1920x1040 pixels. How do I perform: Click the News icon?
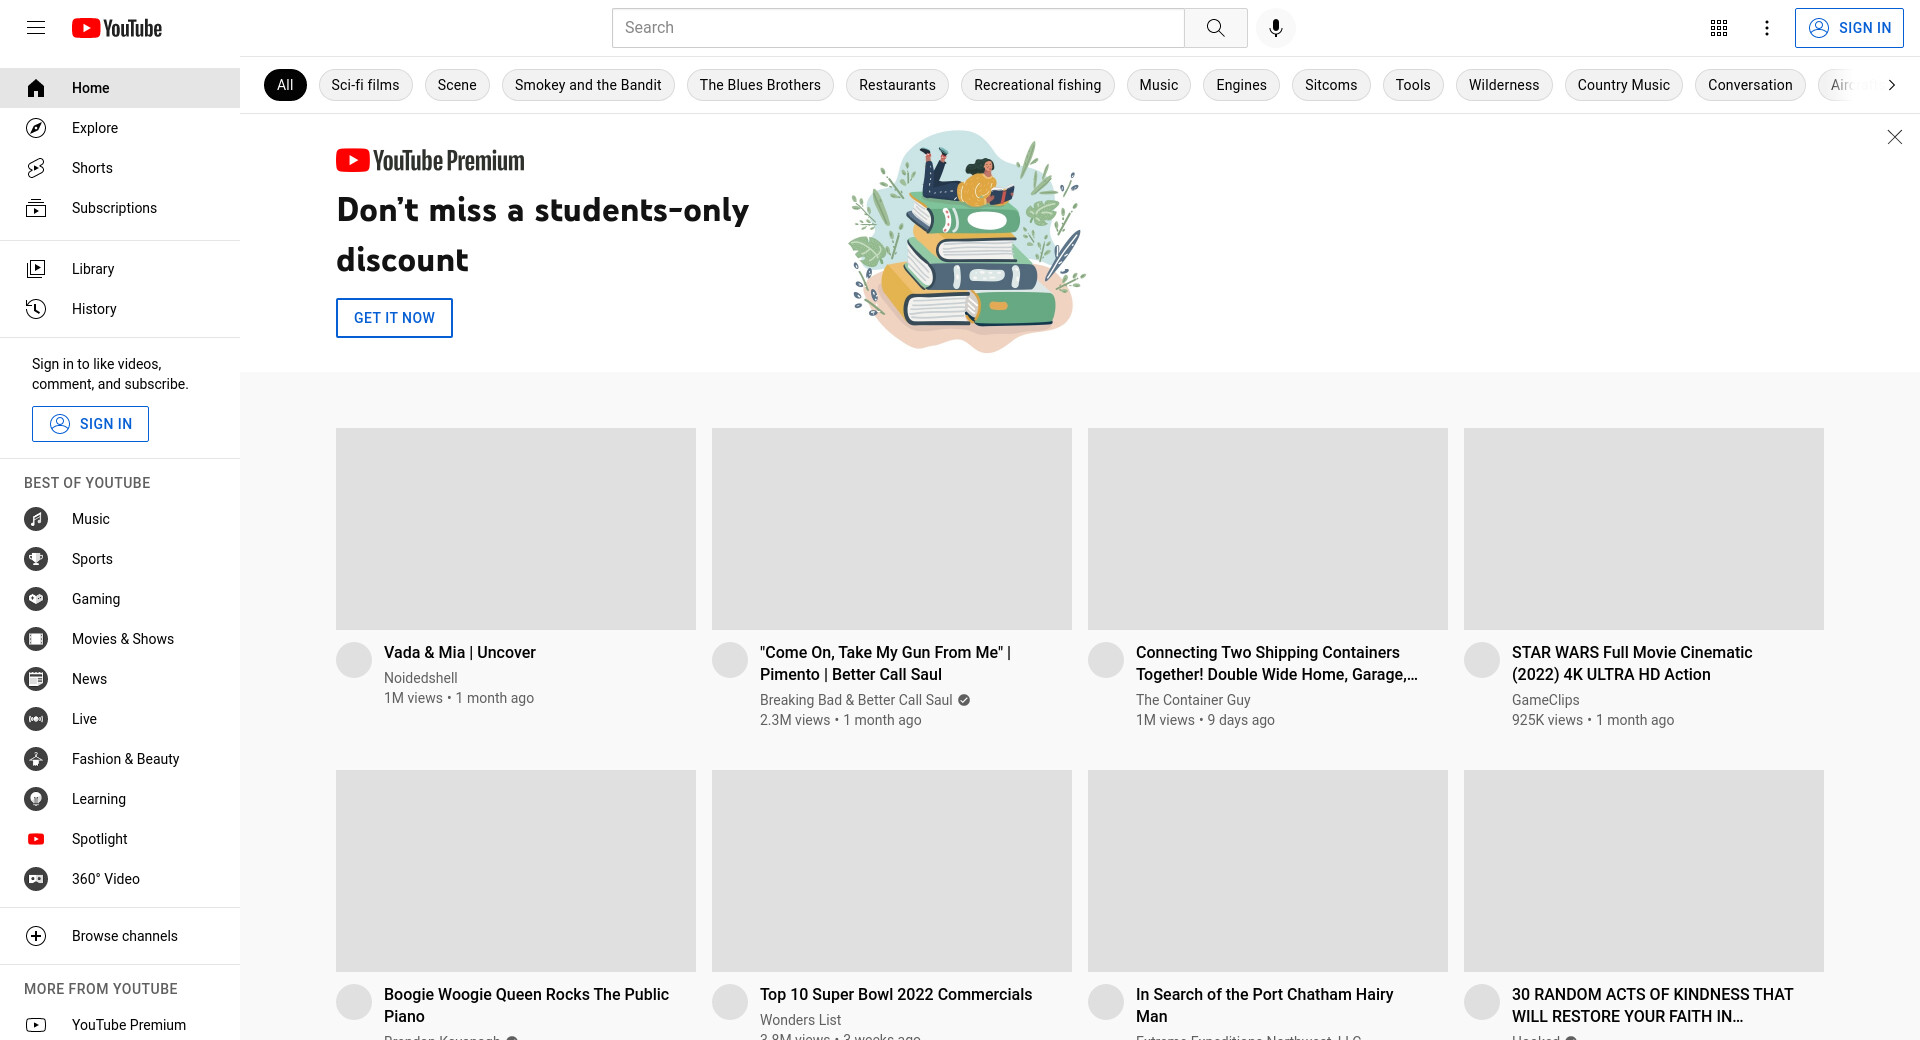[36, 679]
